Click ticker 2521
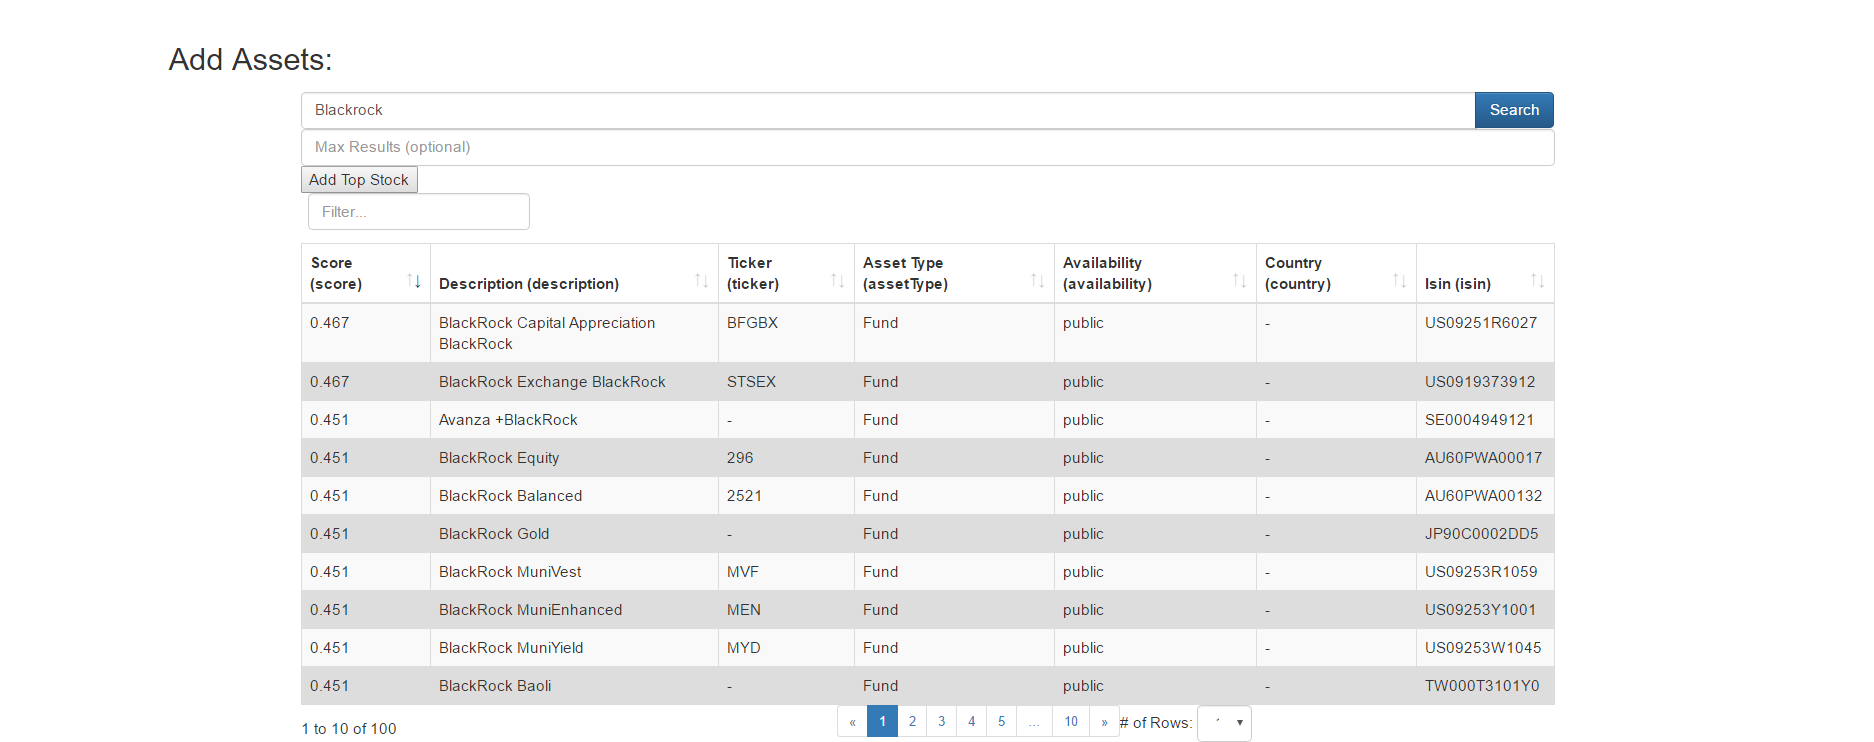Image resolution: width=1874 pixels, height=742 pixels. tap(744, 496)
